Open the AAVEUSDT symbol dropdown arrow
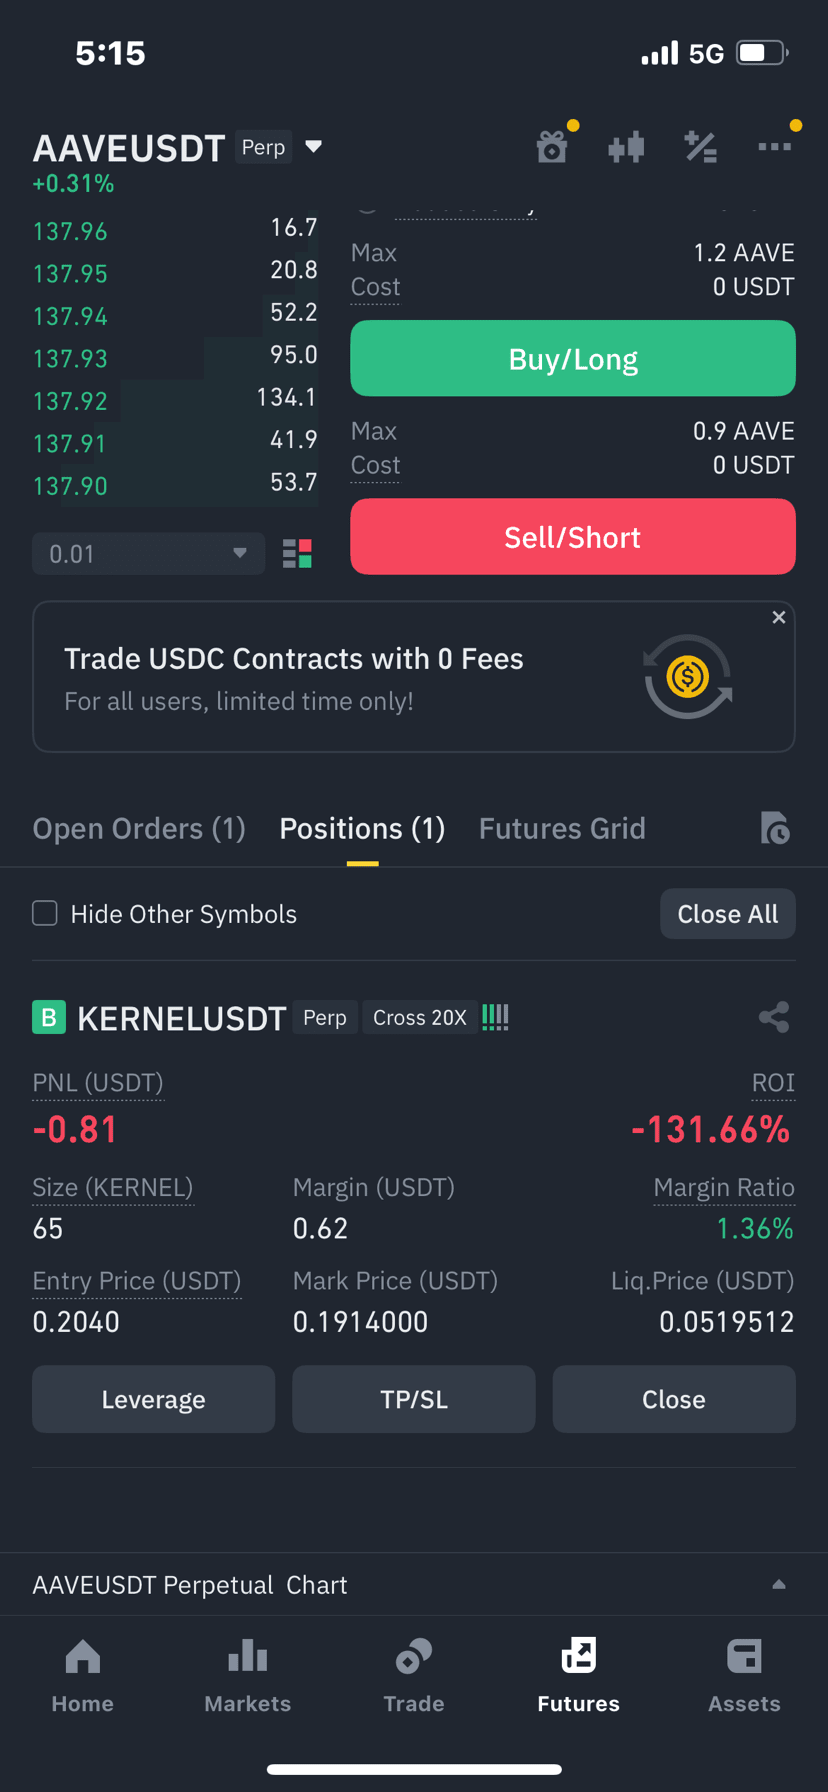The width and height of the screenshot is (828, 1792). (313, 147)
